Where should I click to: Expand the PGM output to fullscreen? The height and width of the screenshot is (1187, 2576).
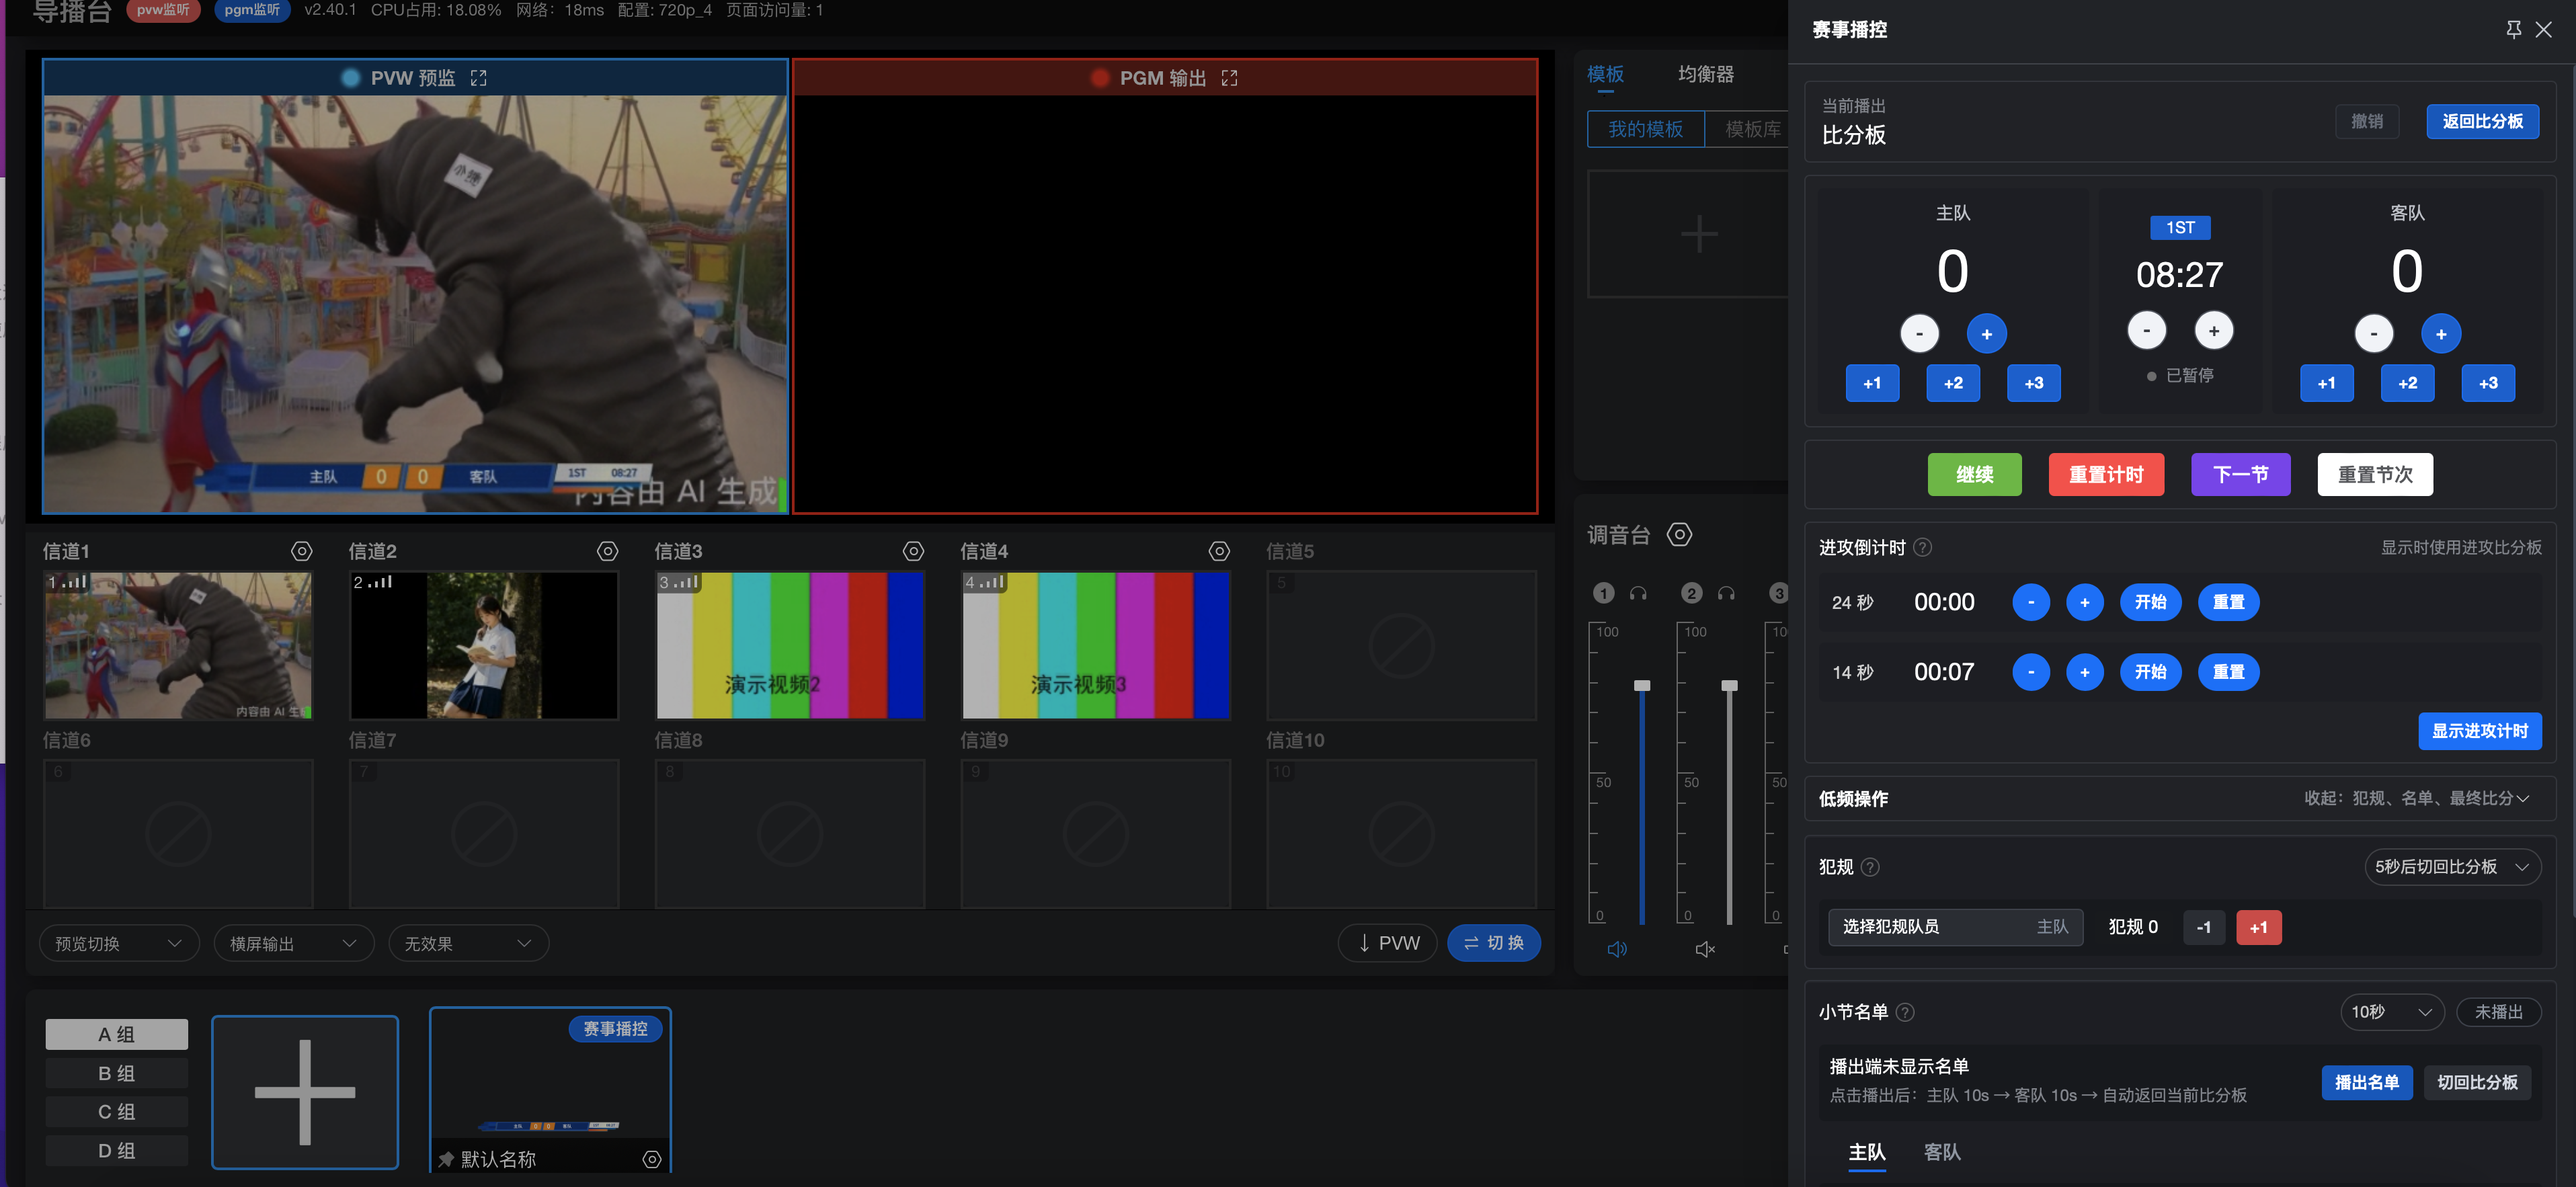pyautogui.click(x=1229, y=78)
